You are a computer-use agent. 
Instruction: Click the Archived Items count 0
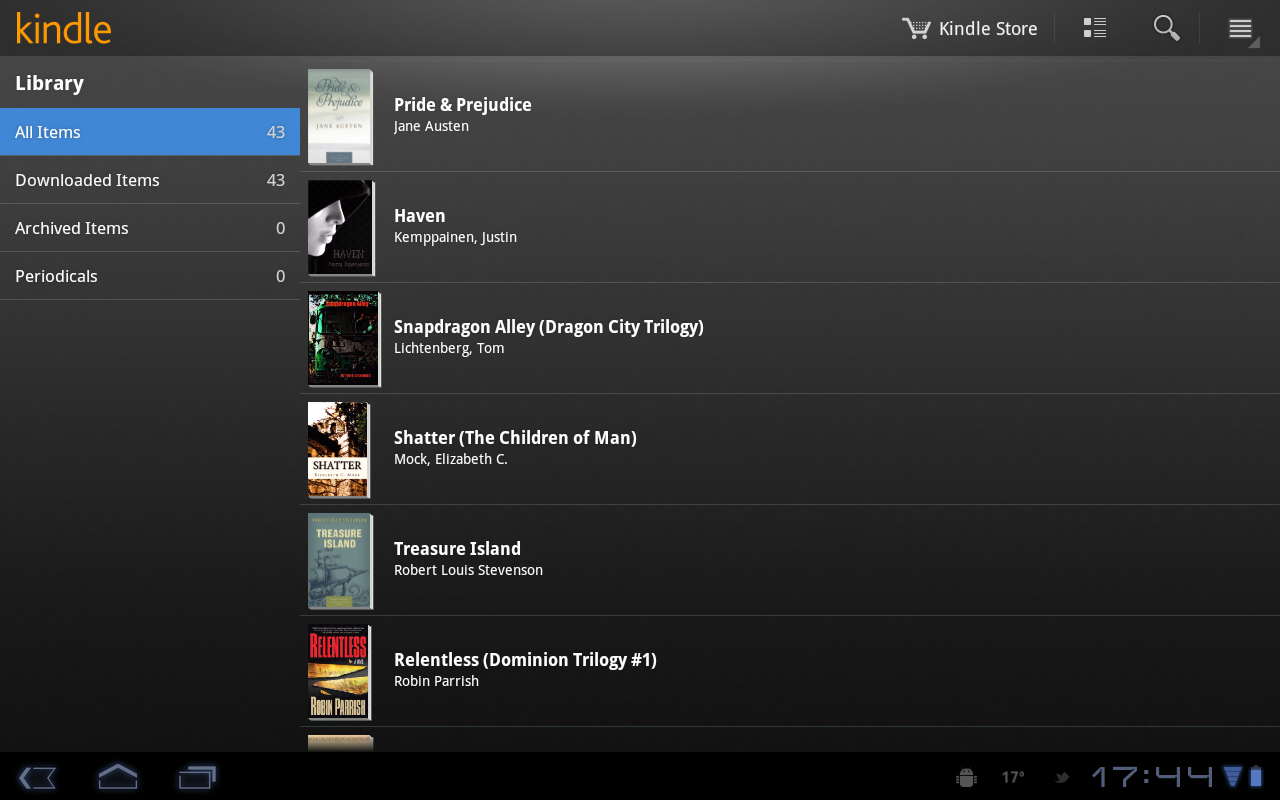(x=280, y=228)
